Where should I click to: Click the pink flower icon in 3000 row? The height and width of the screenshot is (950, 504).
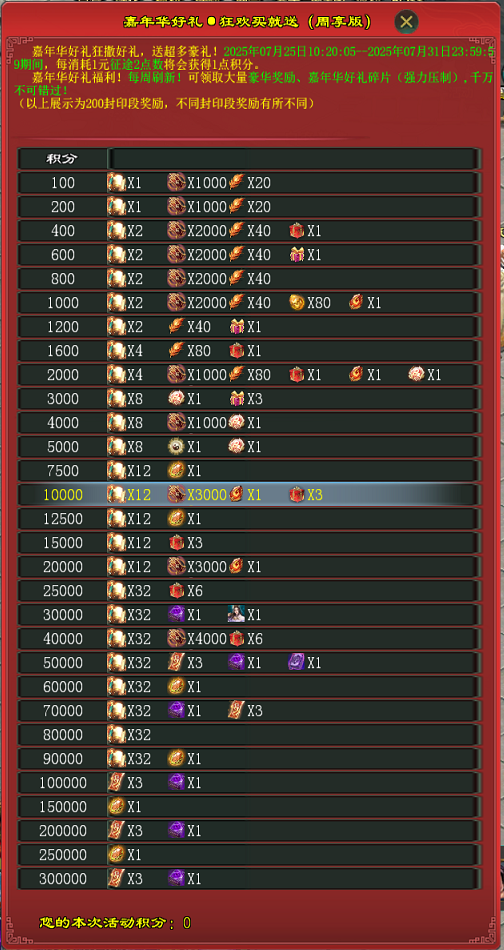tap(176, 398)
